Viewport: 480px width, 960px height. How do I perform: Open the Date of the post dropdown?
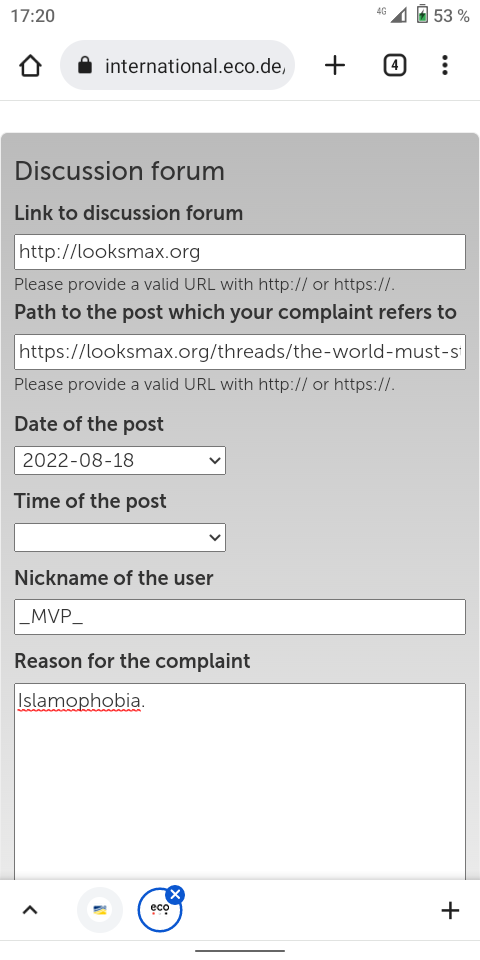point(120,460)
